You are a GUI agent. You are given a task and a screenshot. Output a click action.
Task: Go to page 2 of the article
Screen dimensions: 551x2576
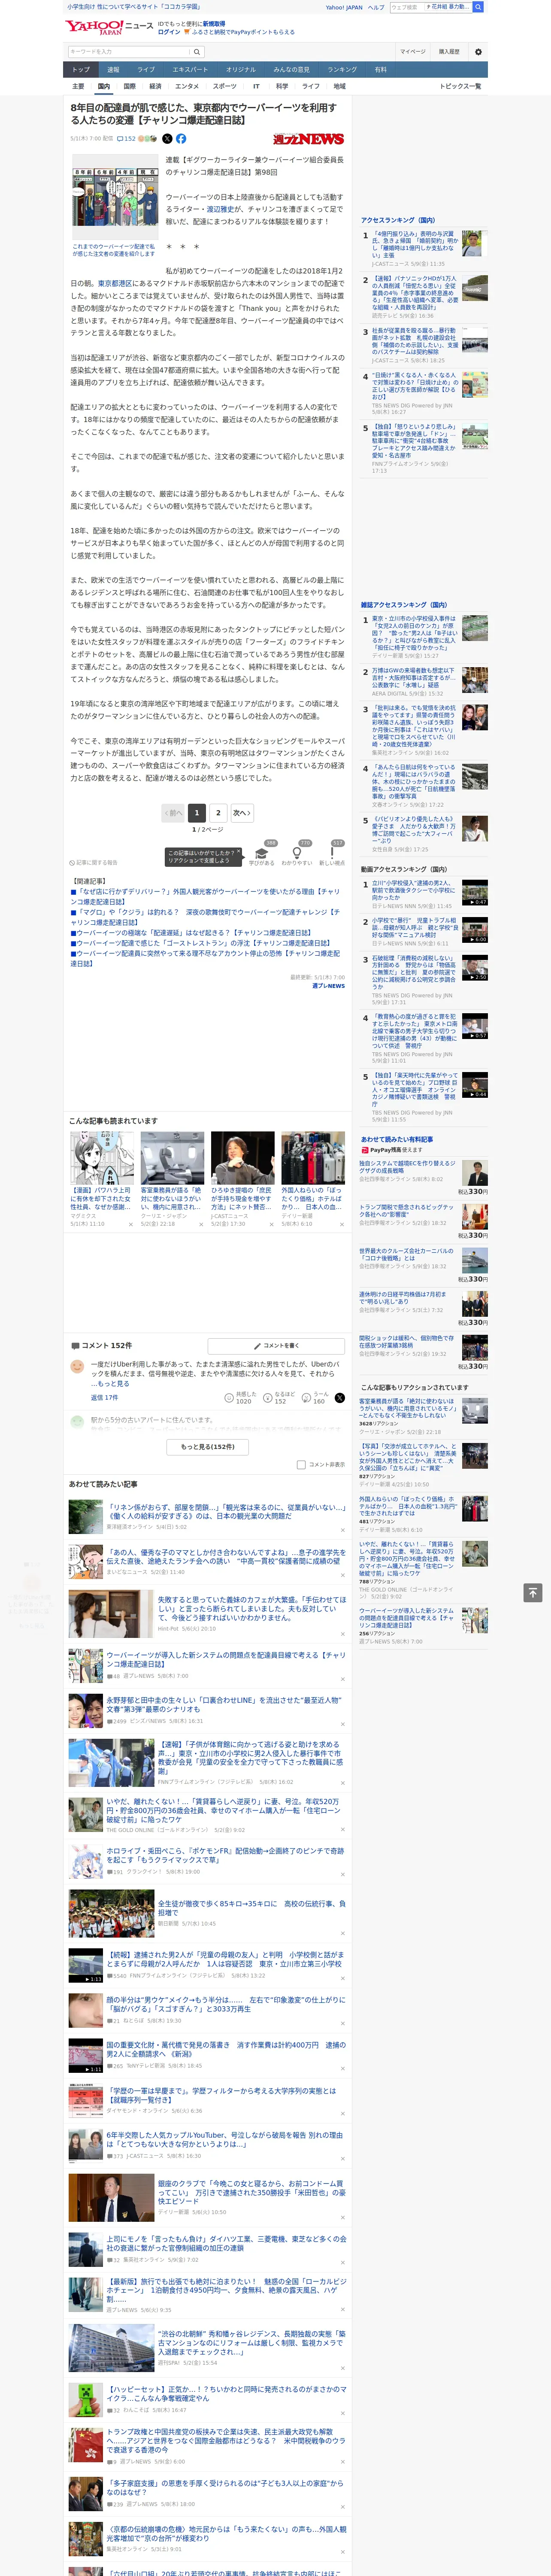point(218,813)
